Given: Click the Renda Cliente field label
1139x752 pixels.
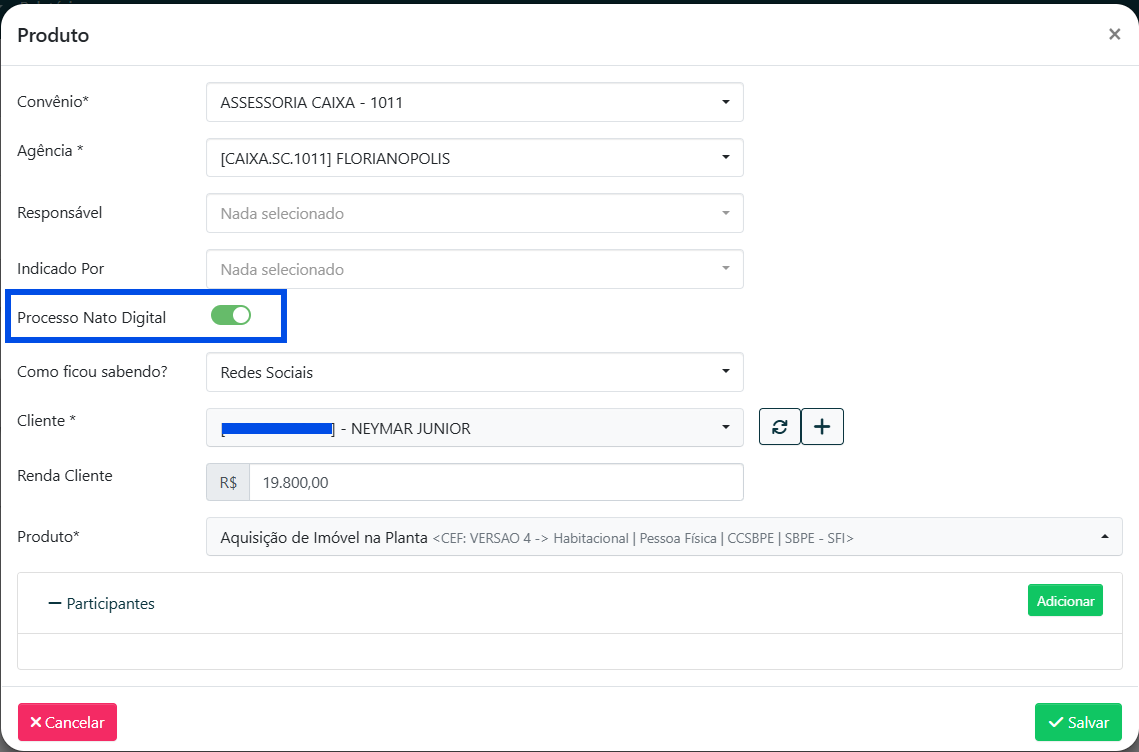Looking at the screenshot, I should (65, 476).
